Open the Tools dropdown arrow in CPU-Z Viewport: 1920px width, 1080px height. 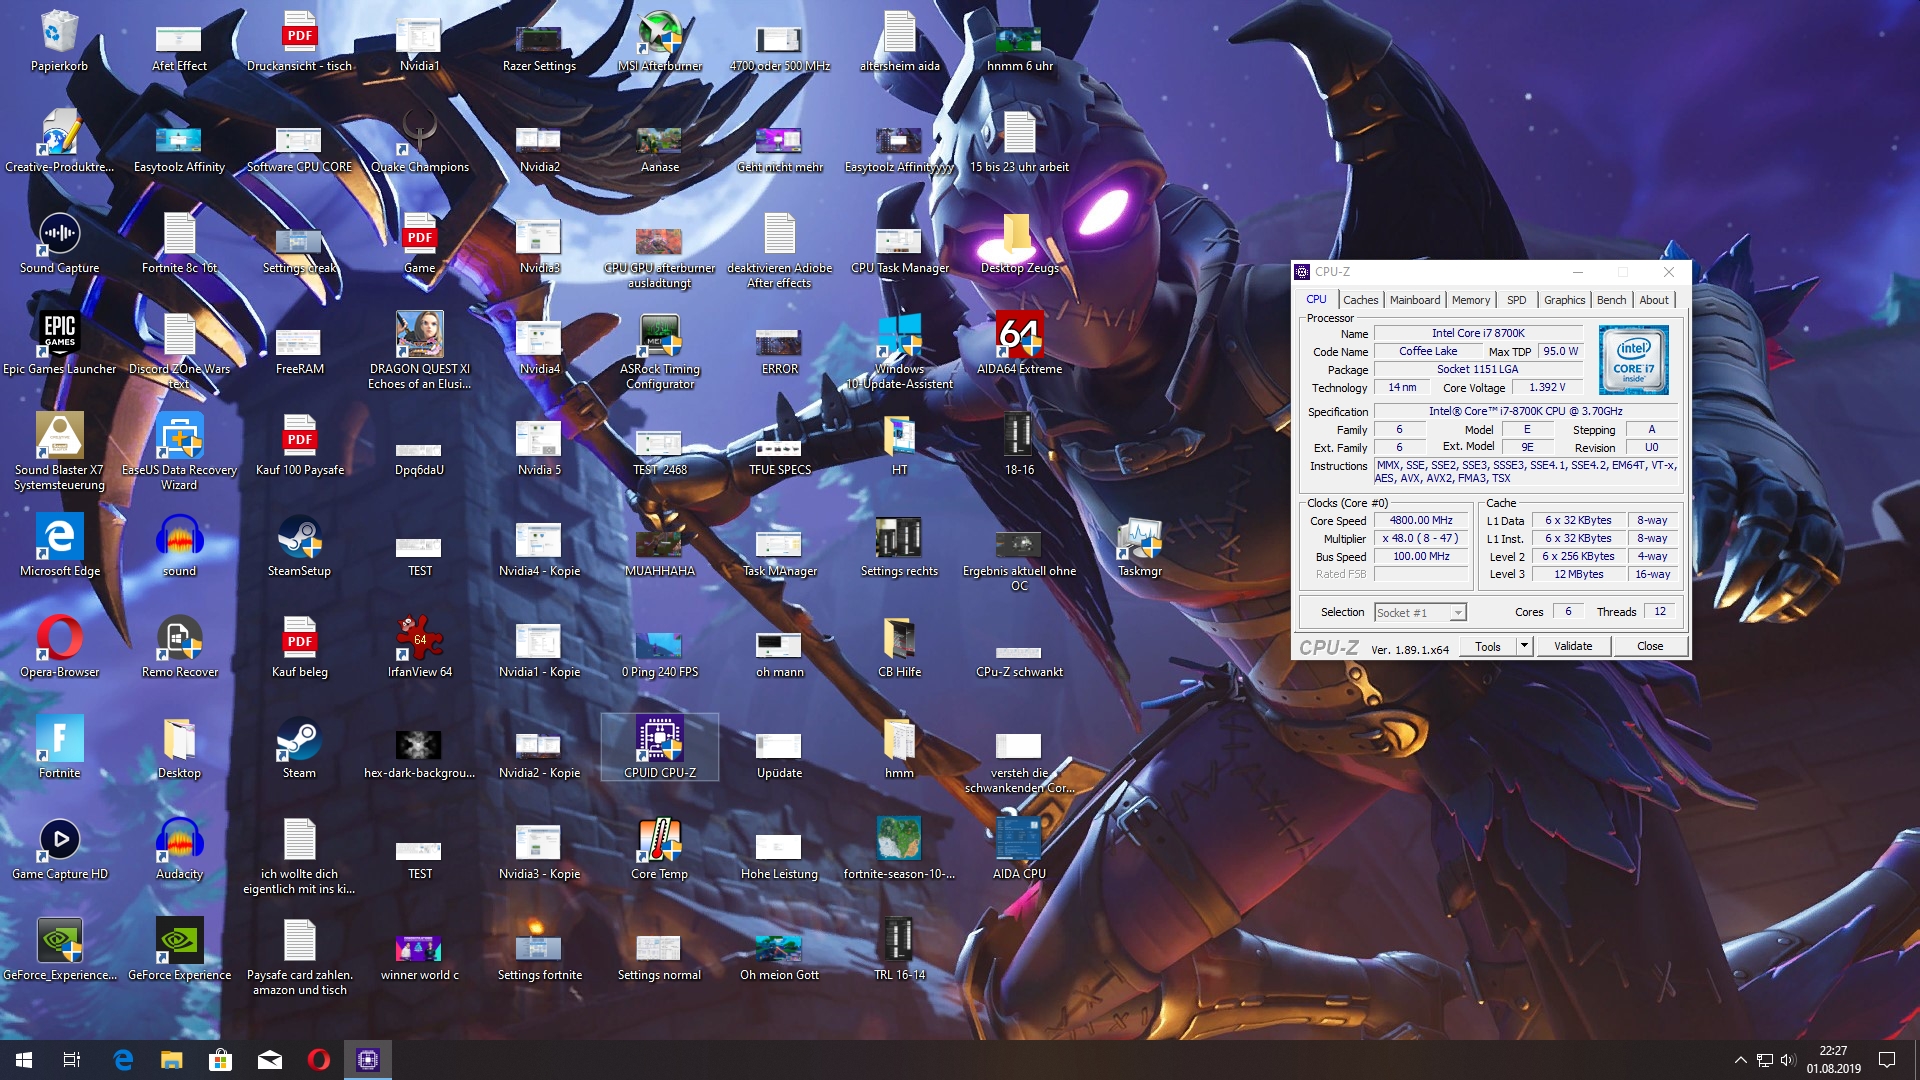(1524, 646)
